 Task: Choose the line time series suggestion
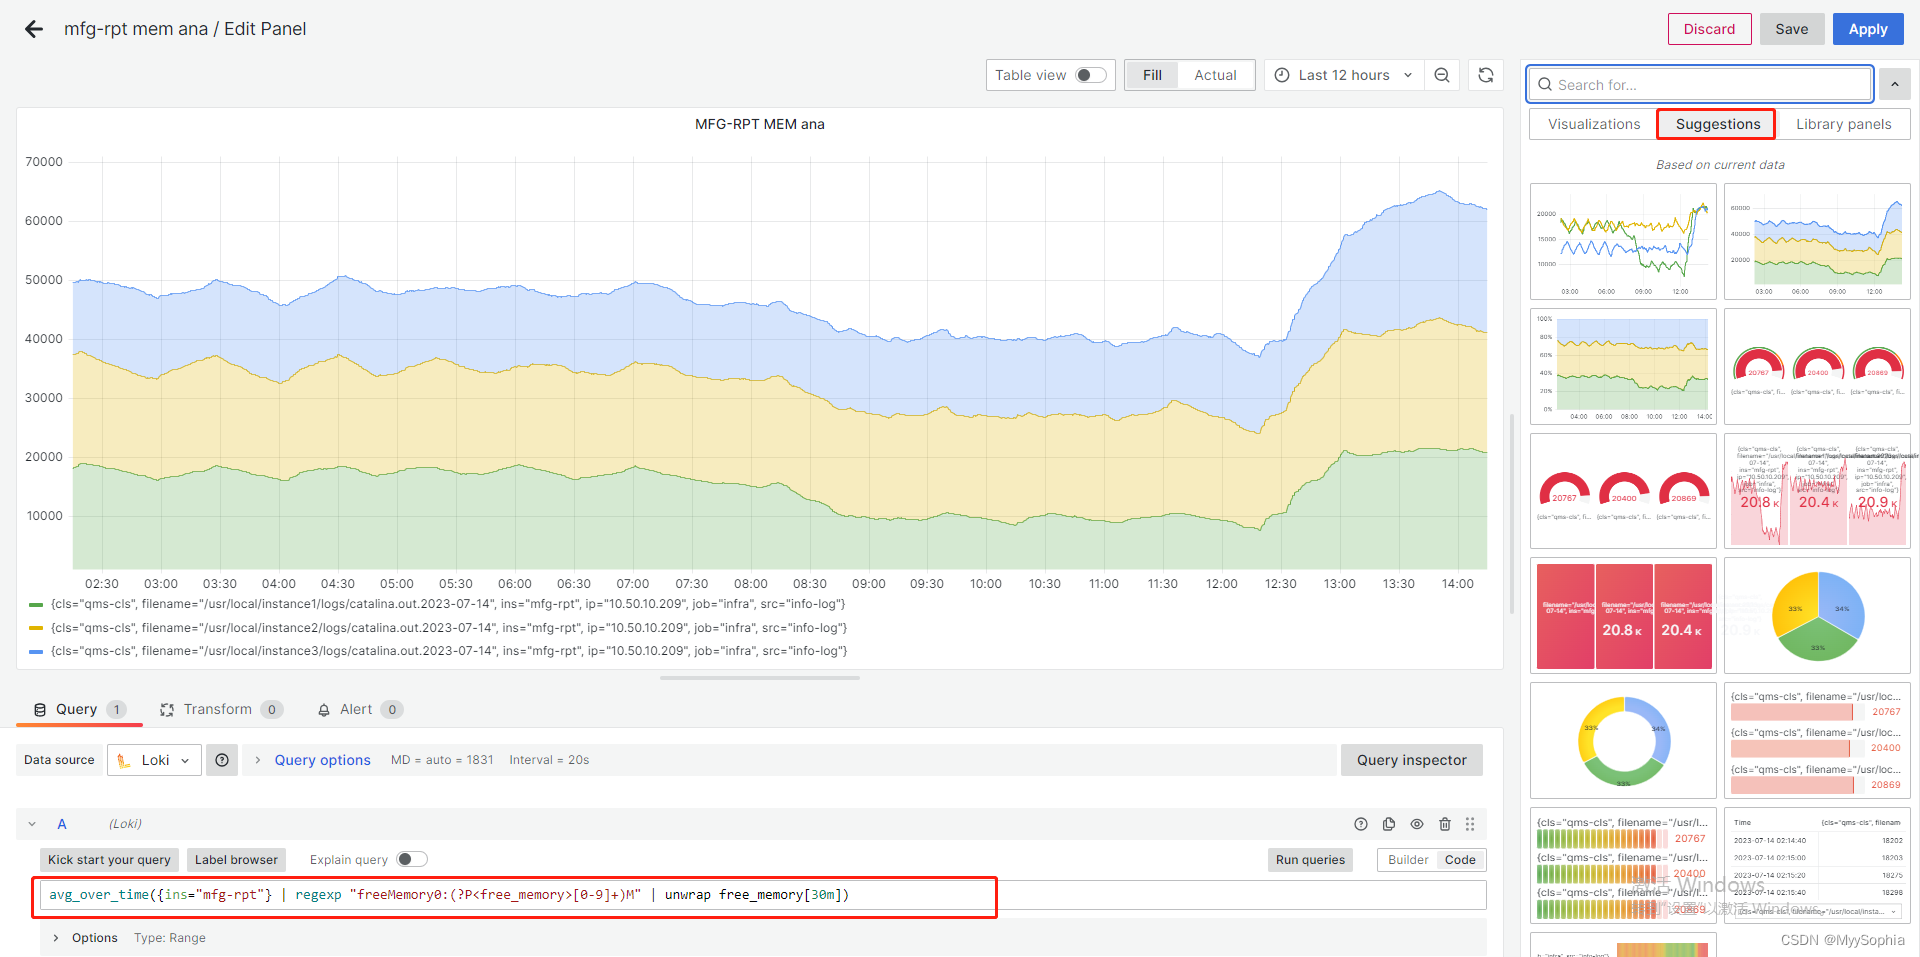point(1623,241)
